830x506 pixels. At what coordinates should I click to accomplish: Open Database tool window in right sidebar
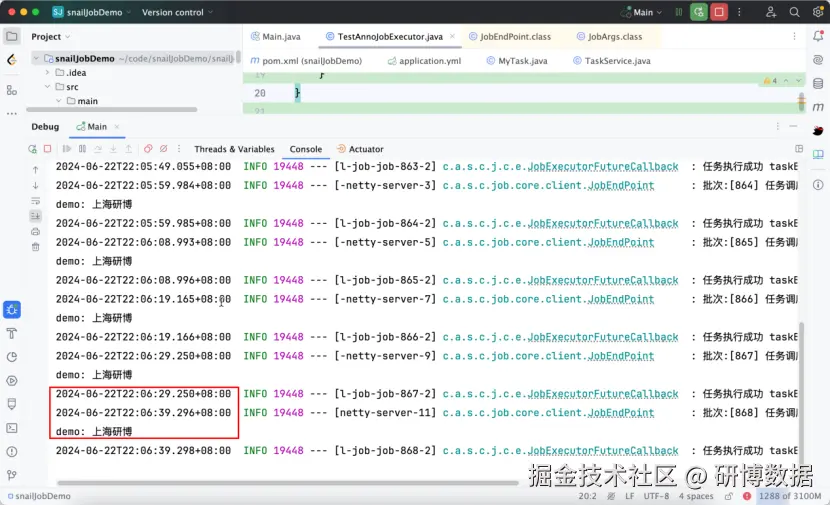(818, 83)
